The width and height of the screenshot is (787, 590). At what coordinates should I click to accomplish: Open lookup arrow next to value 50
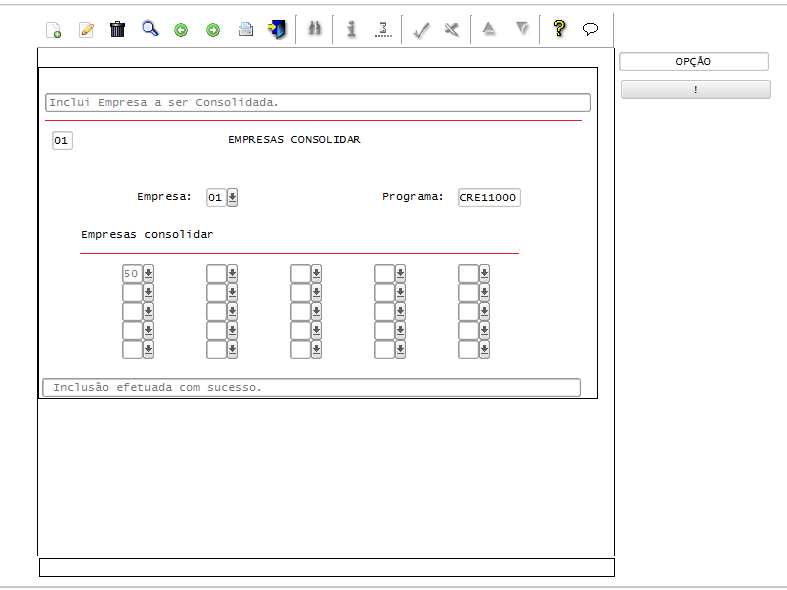148,273
